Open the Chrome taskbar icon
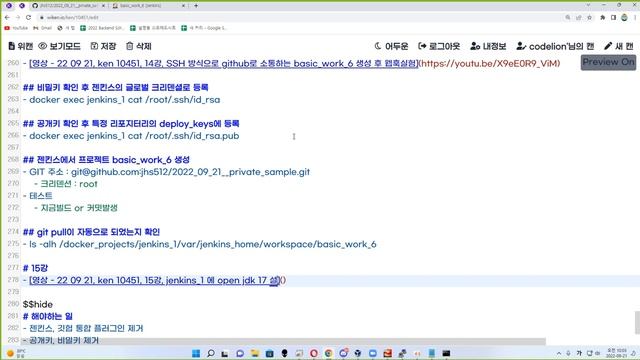640x360 pixels. [x=328, y=353]
